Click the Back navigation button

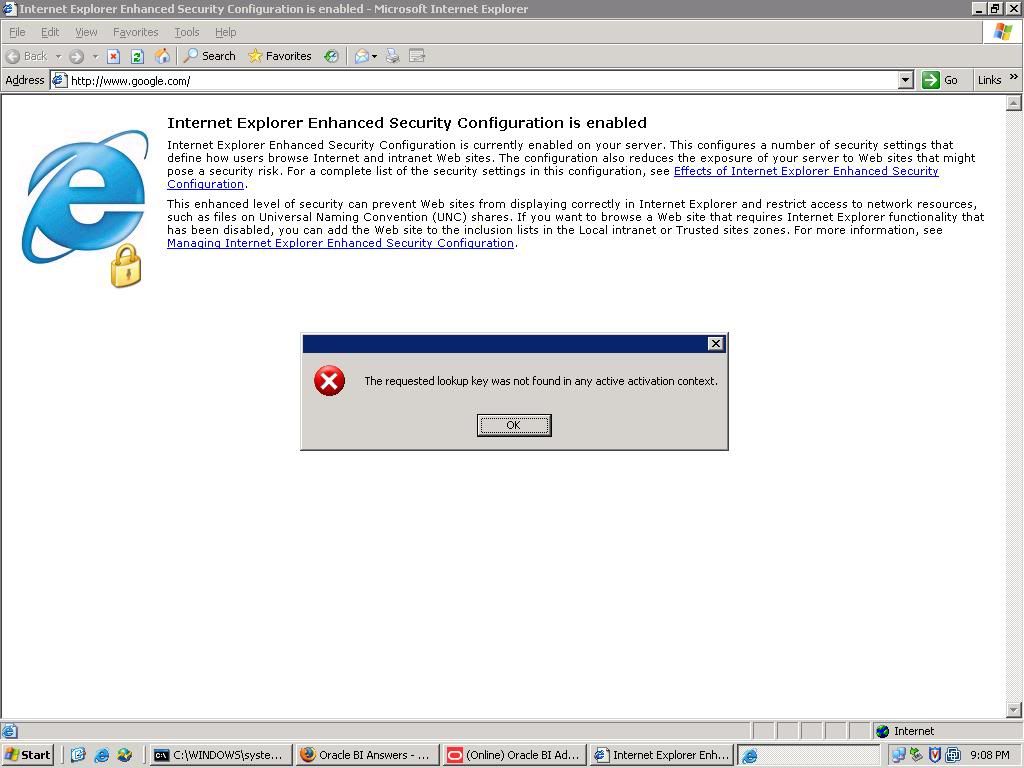[x=26, y=56]
